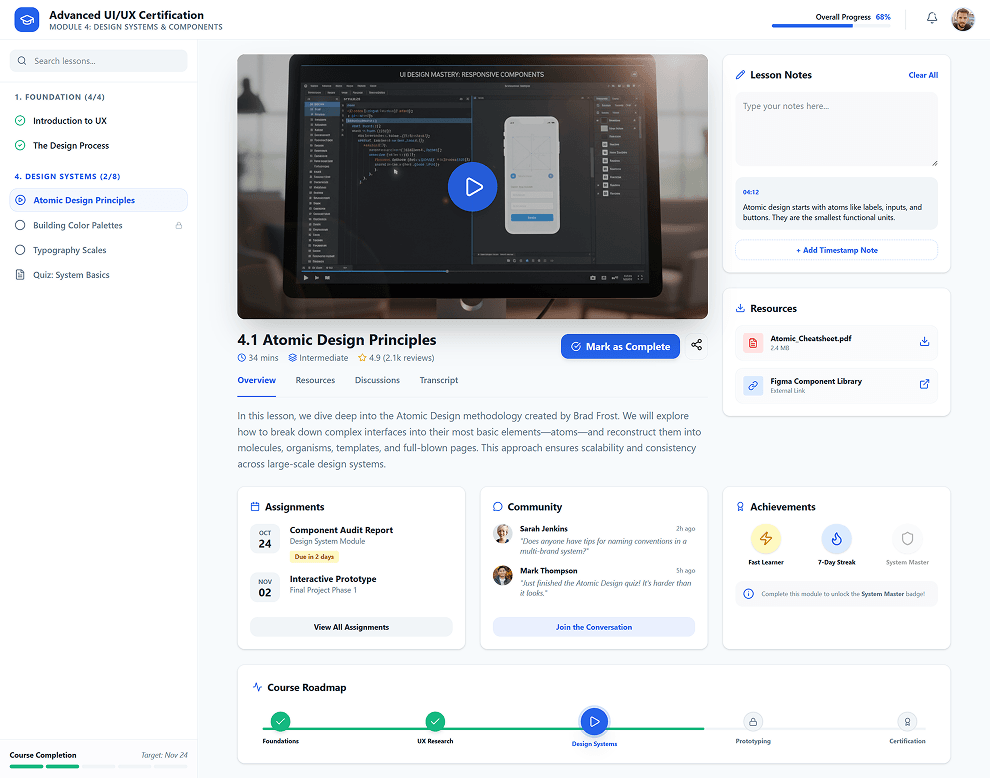This screenshot has width=990, height=778.
Task: Click the graduation cap course logo
Action: tap(27, 20)
